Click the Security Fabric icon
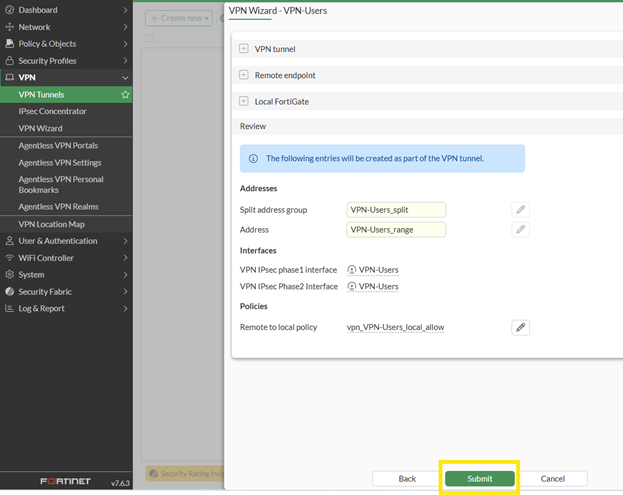 [x=10, y=292]
